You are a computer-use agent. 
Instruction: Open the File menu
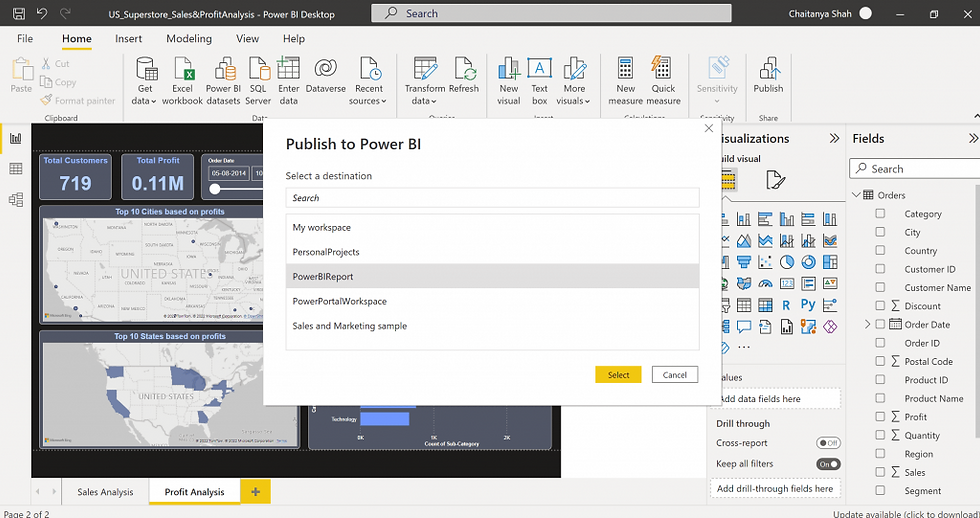pos(25,39)
